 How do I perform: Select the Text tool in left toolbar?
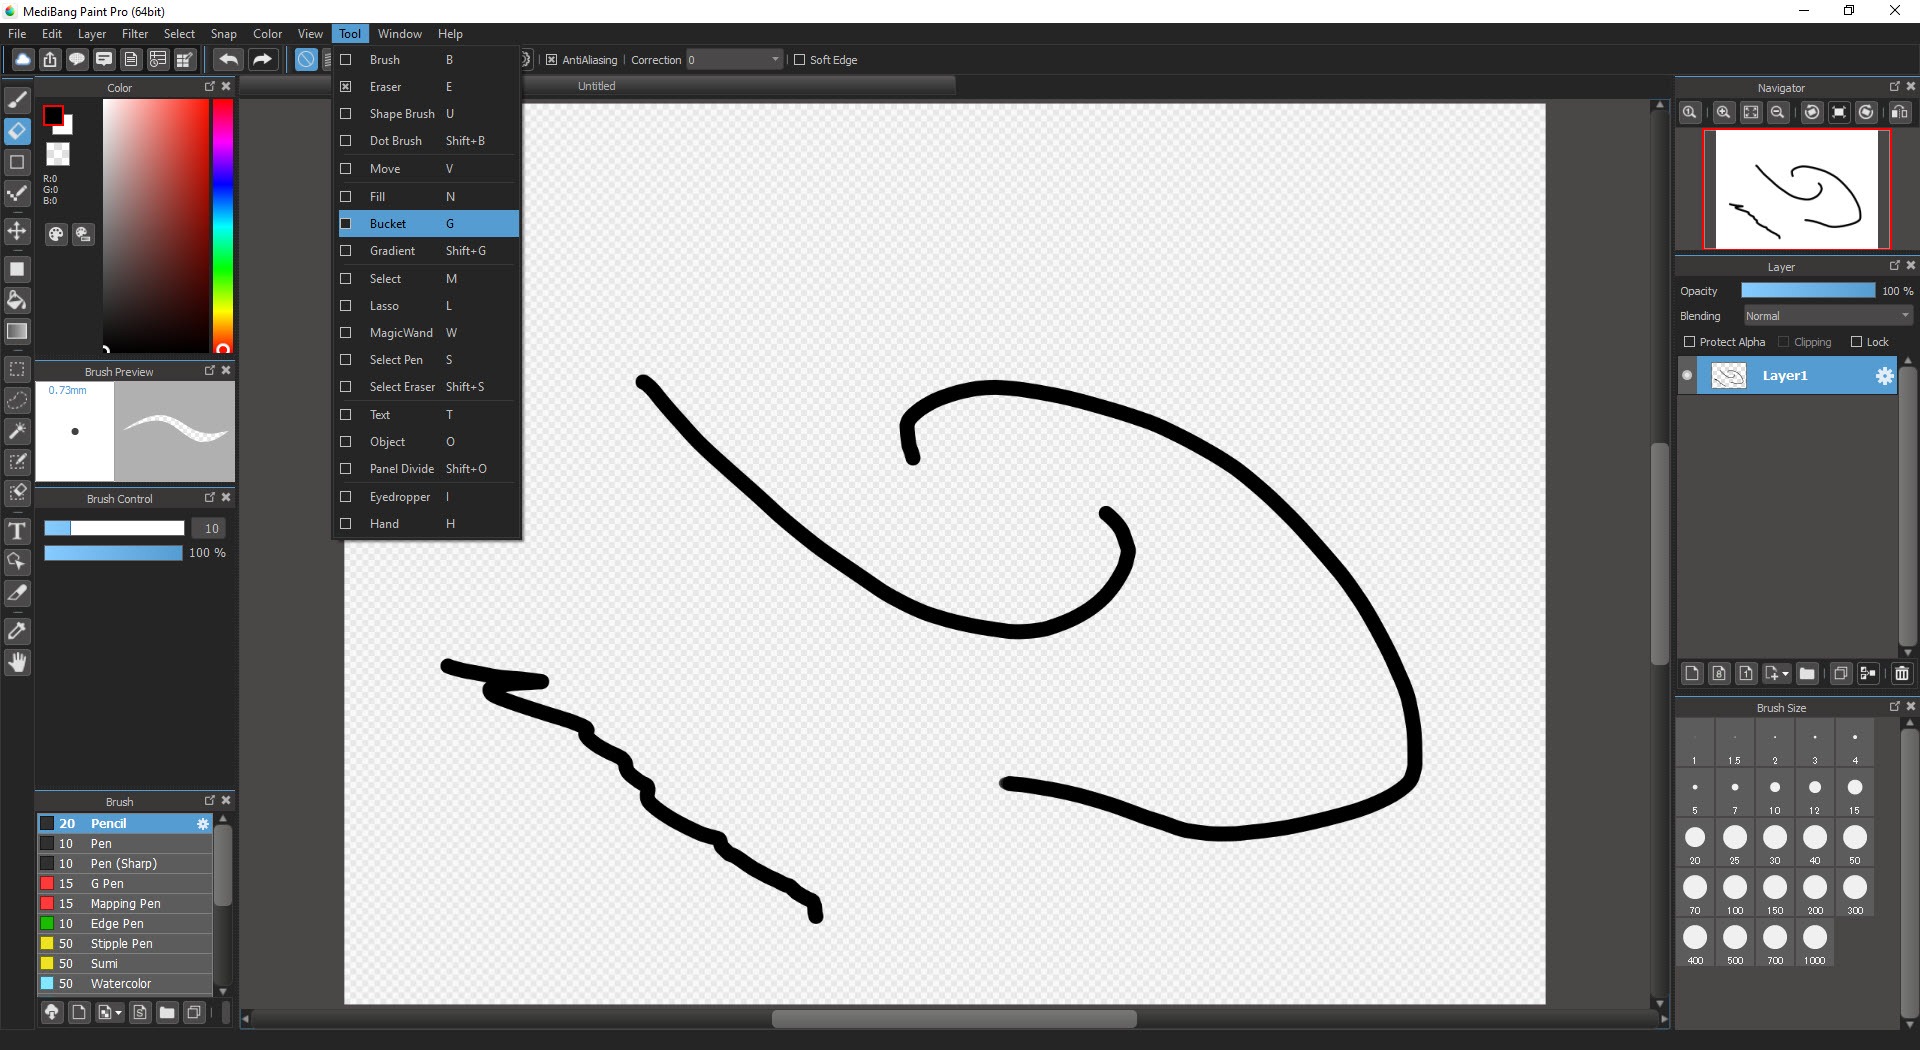tap(17, 531)
